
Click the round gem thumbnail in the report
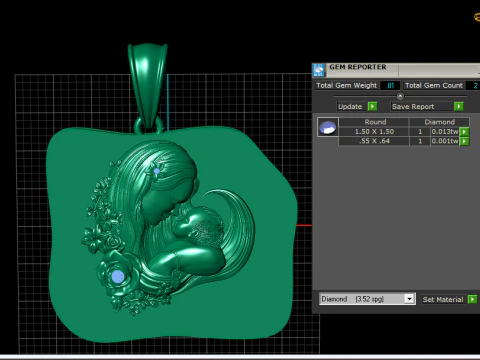tap(328, 127)
